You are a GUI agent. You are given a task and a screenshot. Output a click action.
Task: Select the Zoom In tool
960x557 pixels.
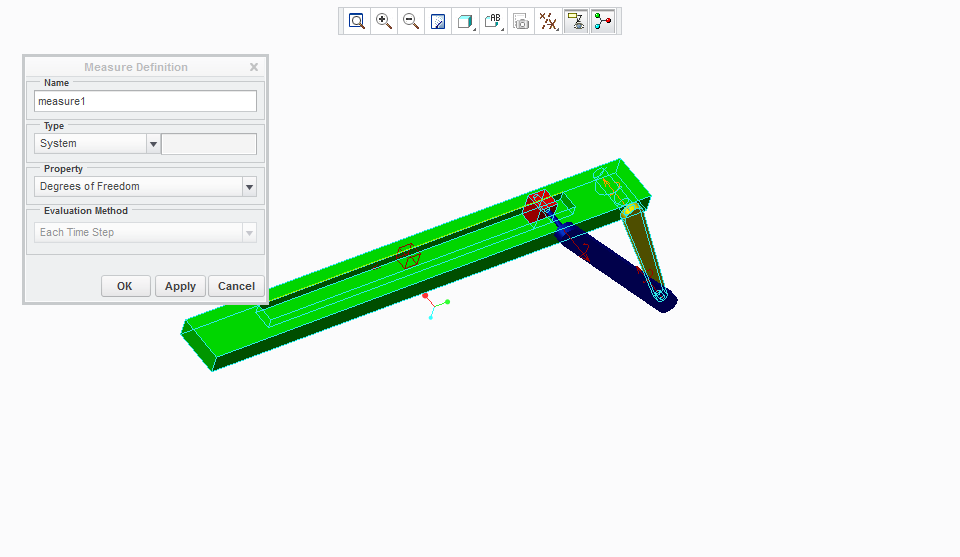coord(384,21)
